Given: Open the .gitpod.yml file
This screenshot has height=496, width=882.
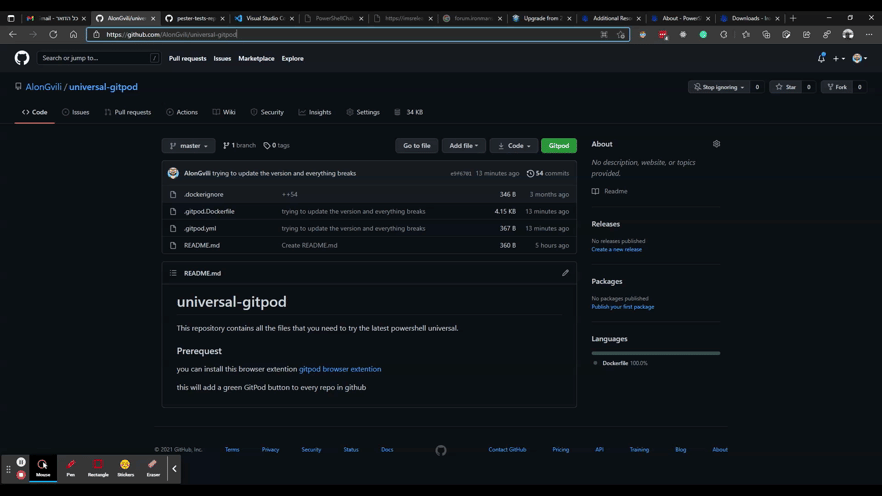Looking at the screenshot, I should (200, 228).
